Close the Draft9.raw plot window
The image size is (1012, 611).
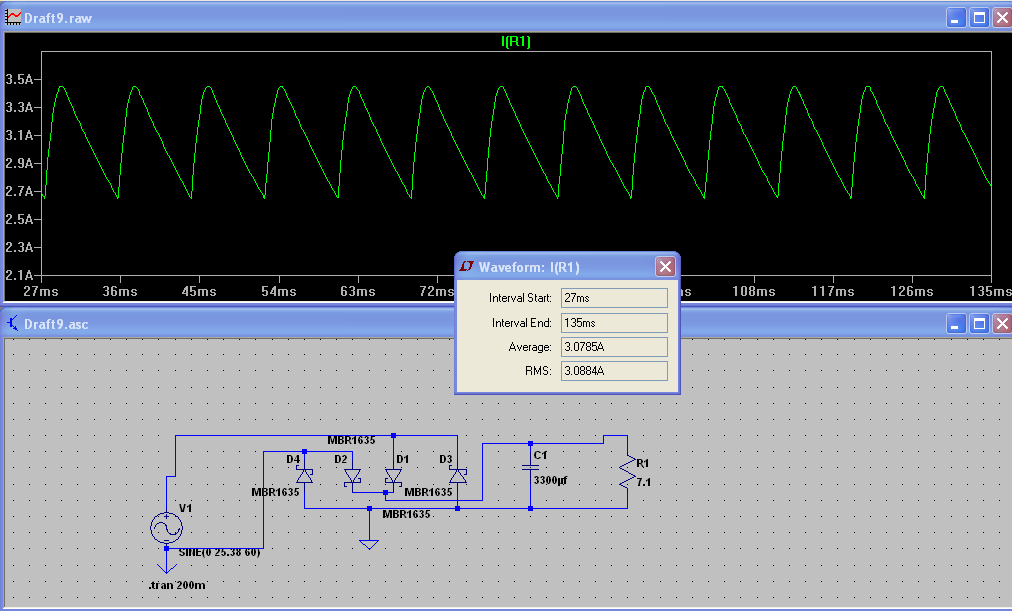1002,18
